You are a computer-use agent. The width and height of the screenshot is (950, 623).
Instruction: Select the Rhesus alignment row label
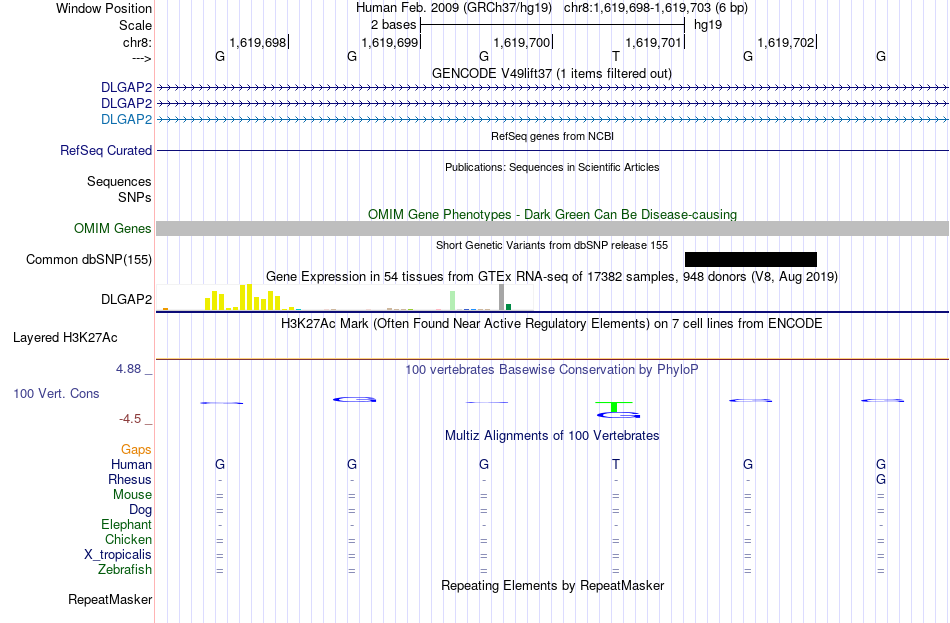[x=130, y=479]
